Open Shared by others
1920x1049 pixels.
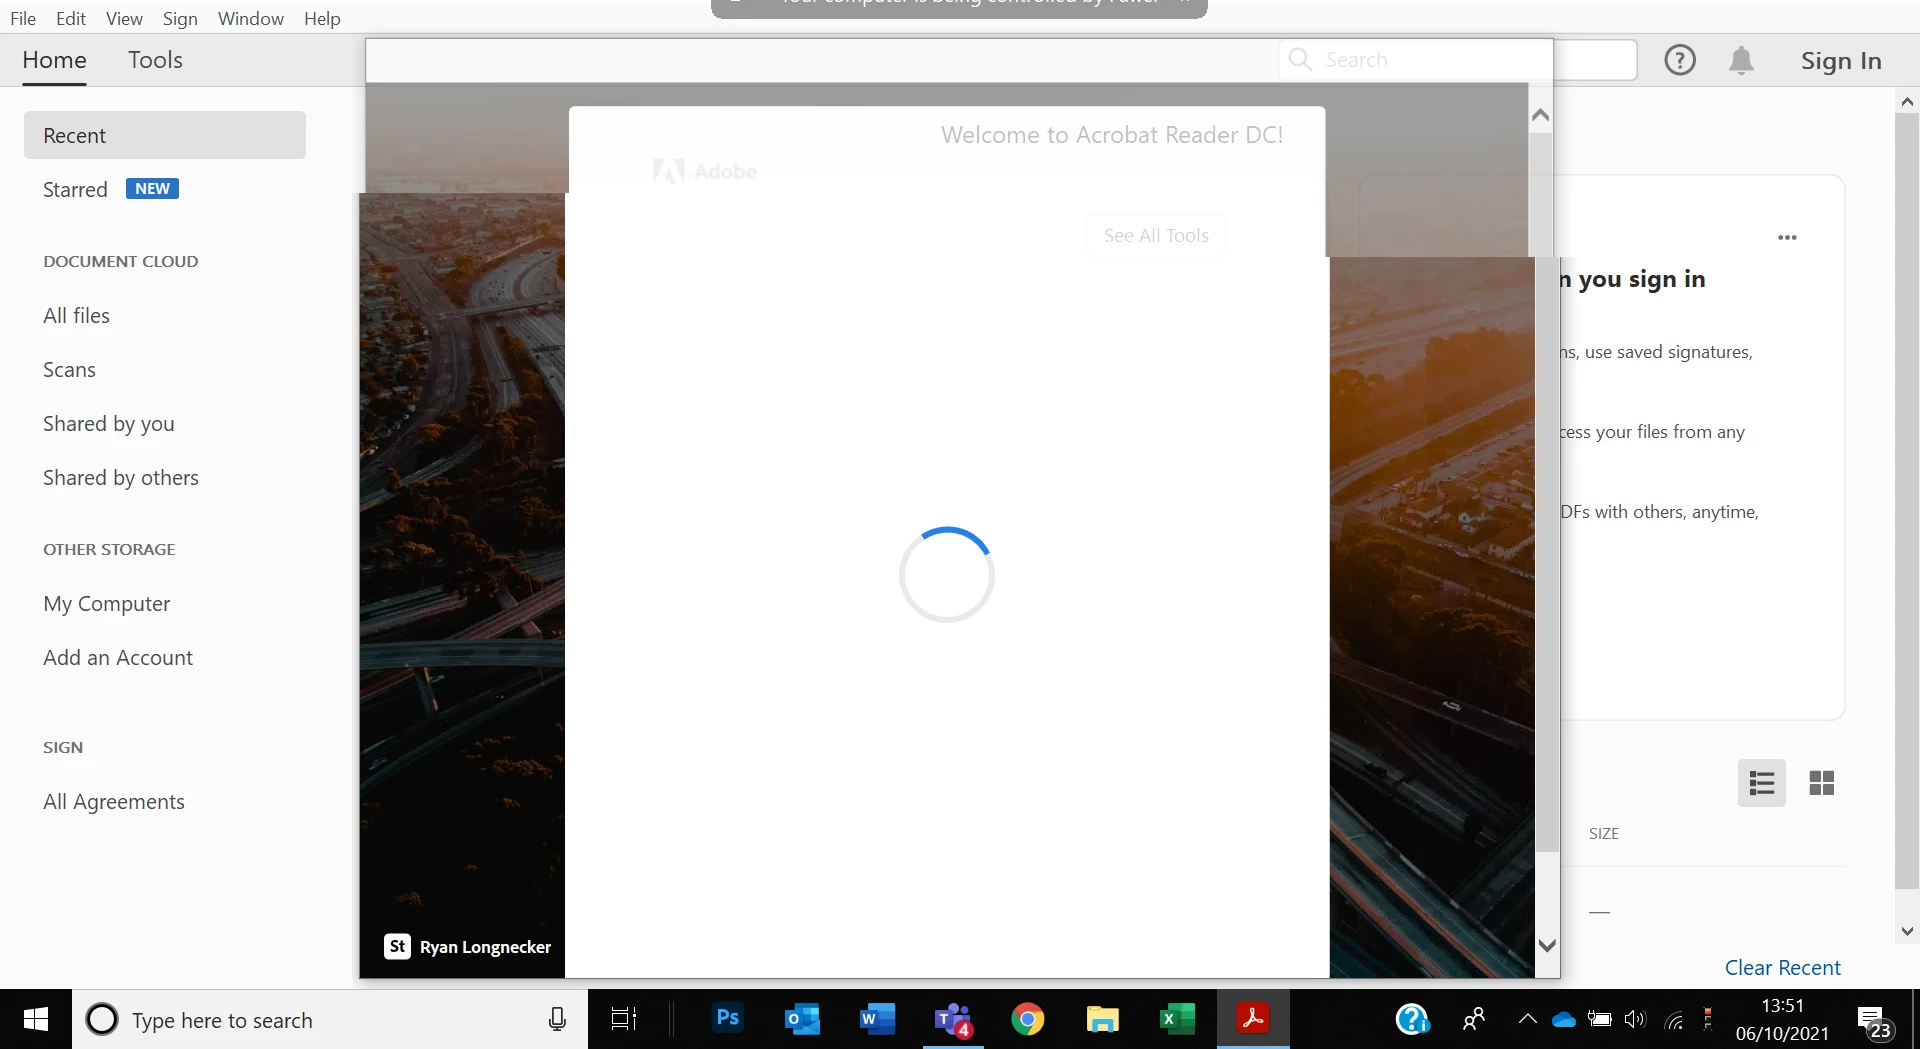[120, 477]
